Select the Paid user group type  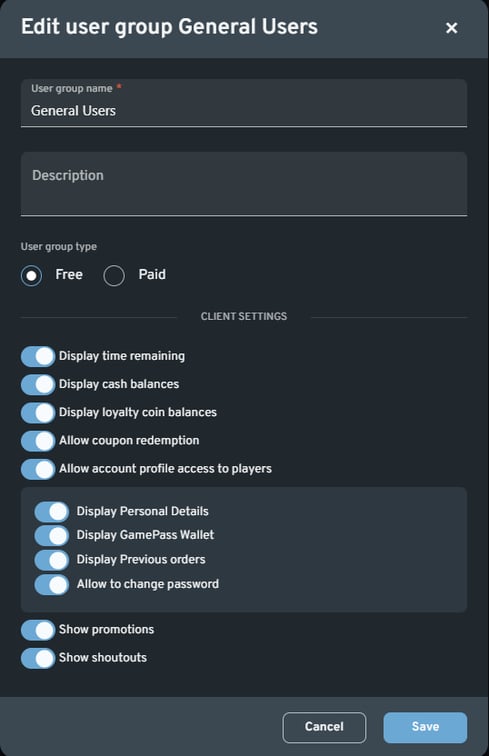point(114,276)
